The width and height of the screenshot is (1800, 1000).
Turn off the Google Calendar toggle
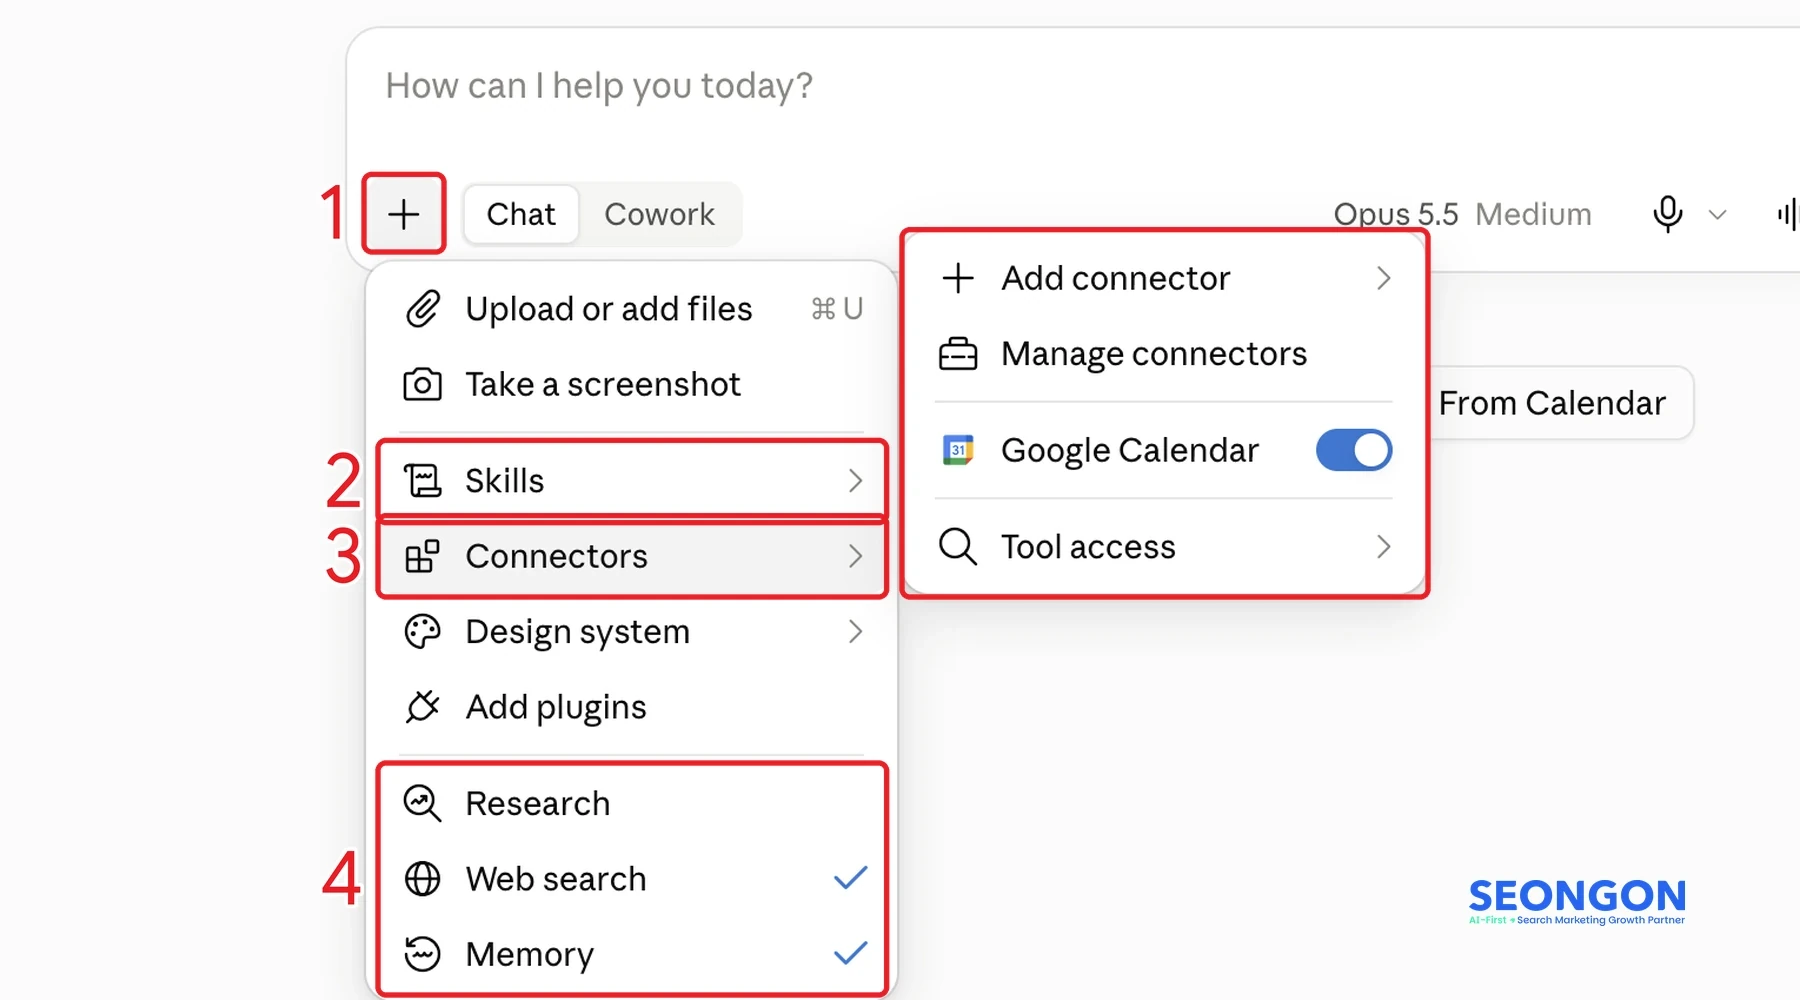click(1354, 450)
